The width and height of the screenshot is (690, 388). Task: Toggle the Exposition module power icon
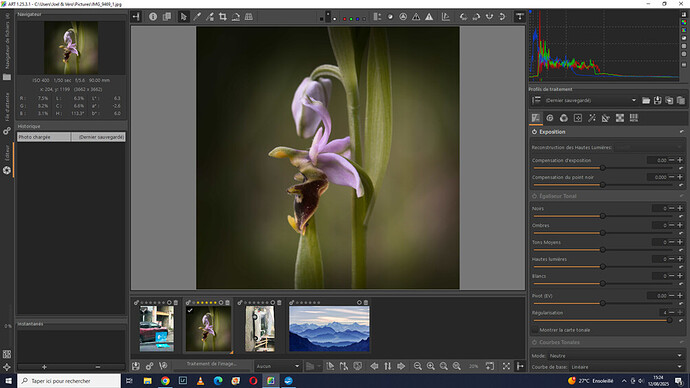[534, 132]
